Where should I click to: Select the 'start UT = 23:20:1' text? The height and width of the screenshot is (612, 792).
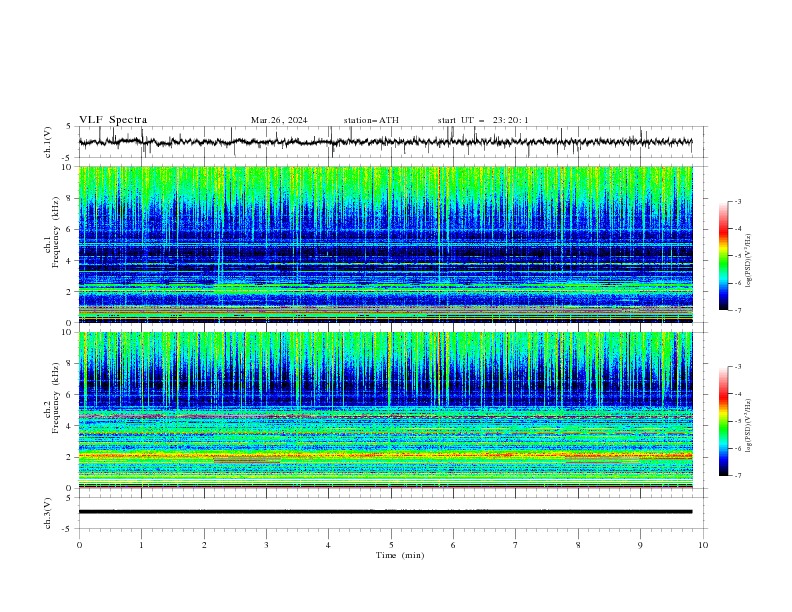(483, 120)
